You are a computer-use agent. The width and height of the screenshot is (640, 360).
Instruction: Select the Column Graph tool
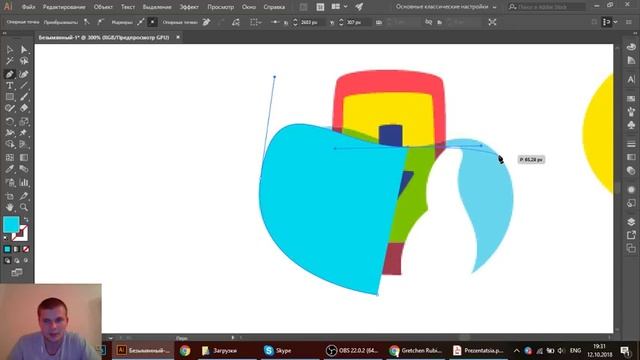[x=24, y=182]
